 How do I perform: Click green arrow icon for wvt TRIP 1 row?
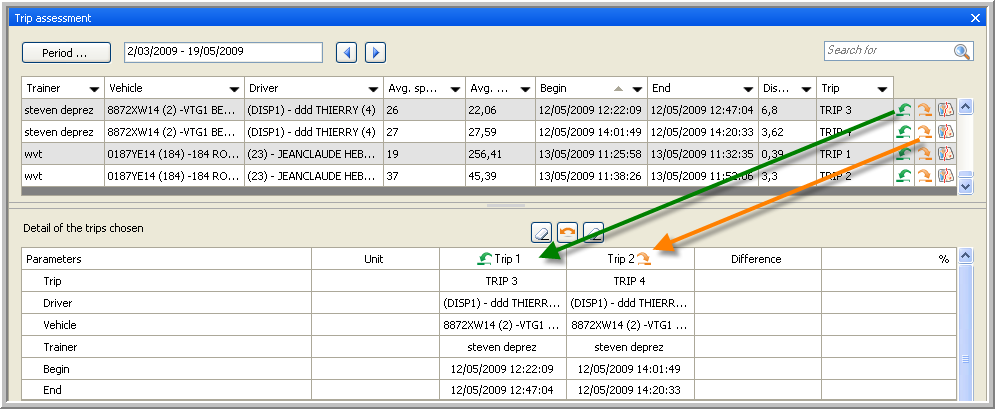coord(903,153)
